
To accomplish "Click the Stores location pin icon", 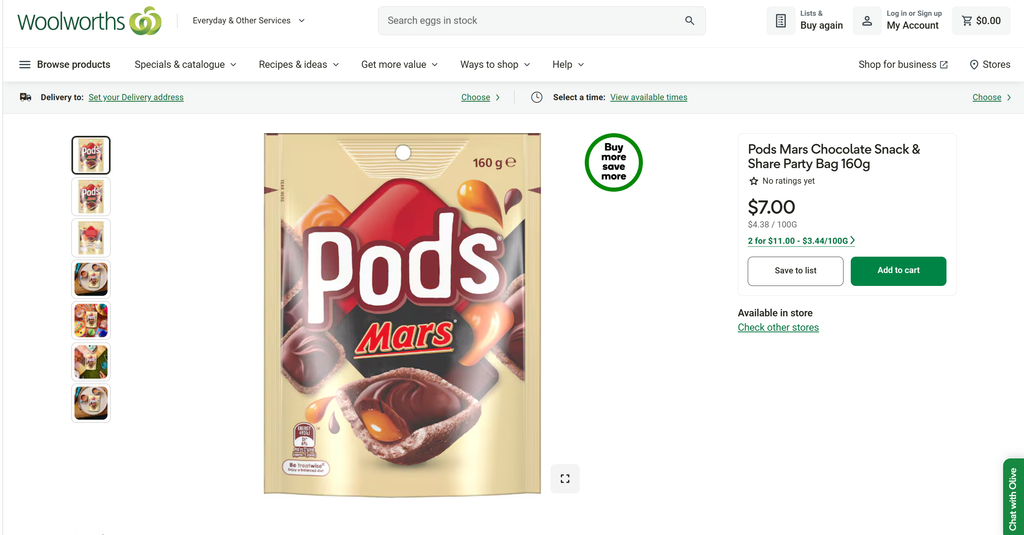I will pos(974,65).
